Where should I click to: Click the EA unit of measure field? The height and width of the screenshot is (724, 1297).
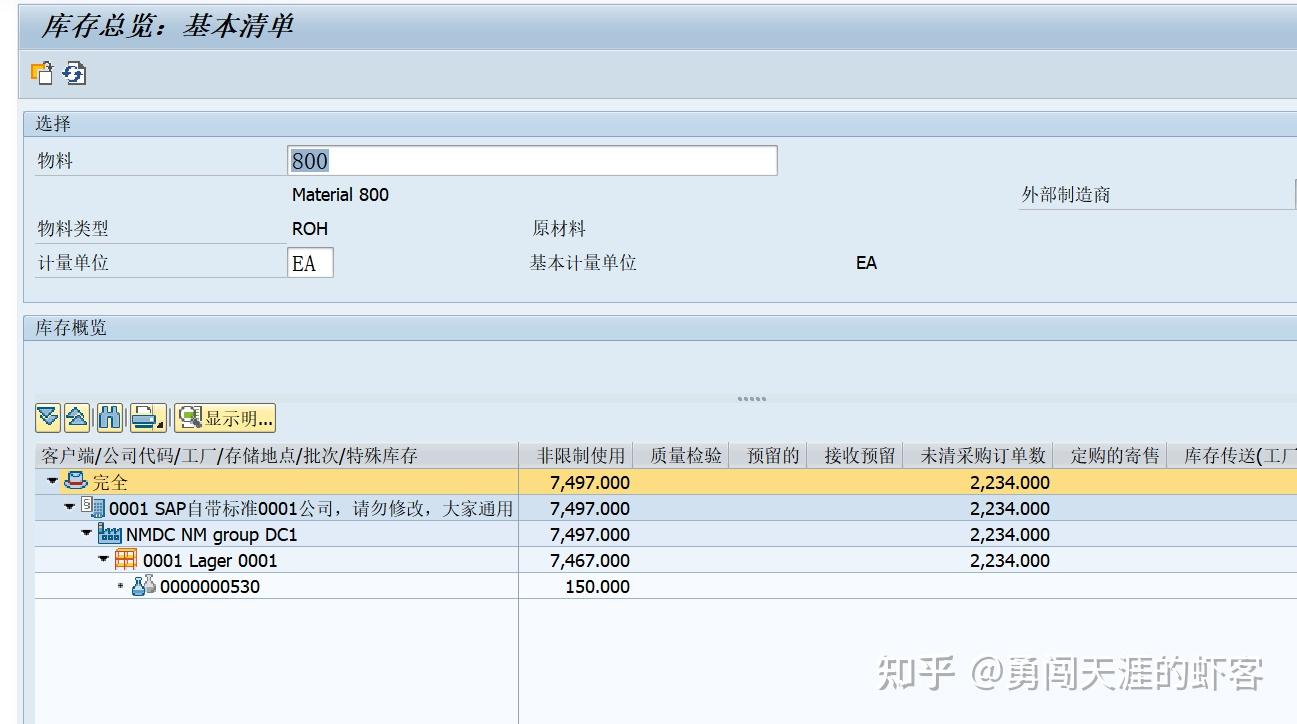310,262
